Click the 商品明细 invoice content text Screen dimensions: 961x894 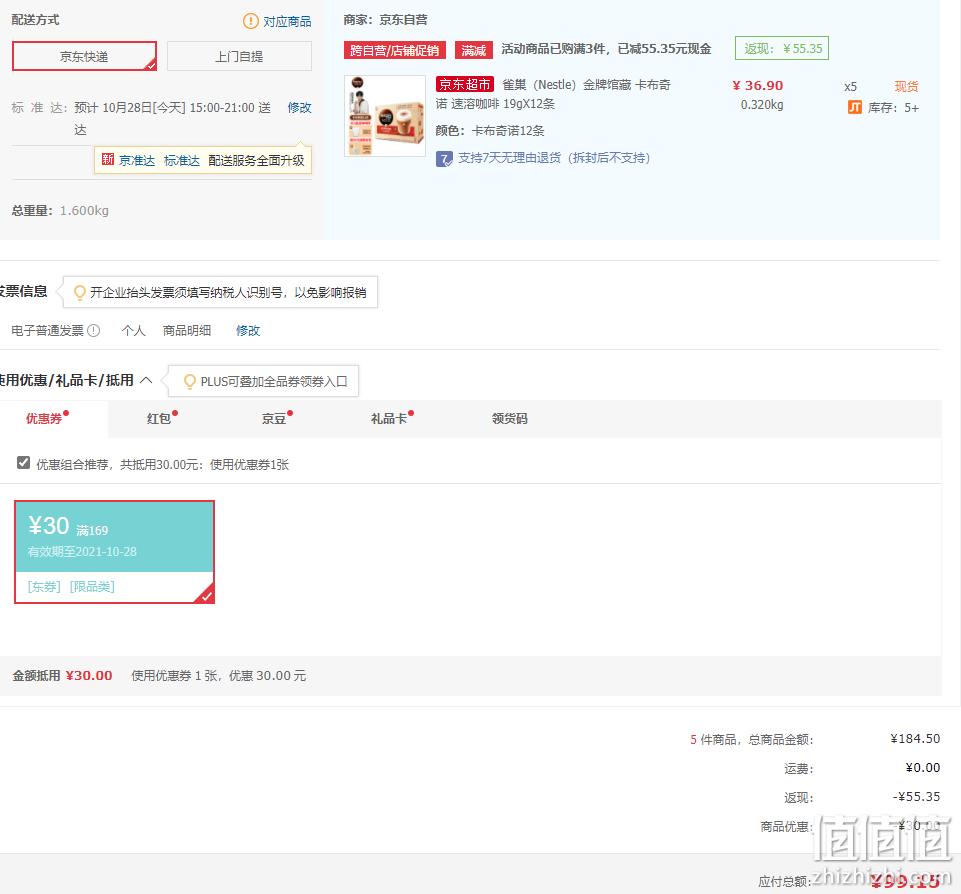187,331
